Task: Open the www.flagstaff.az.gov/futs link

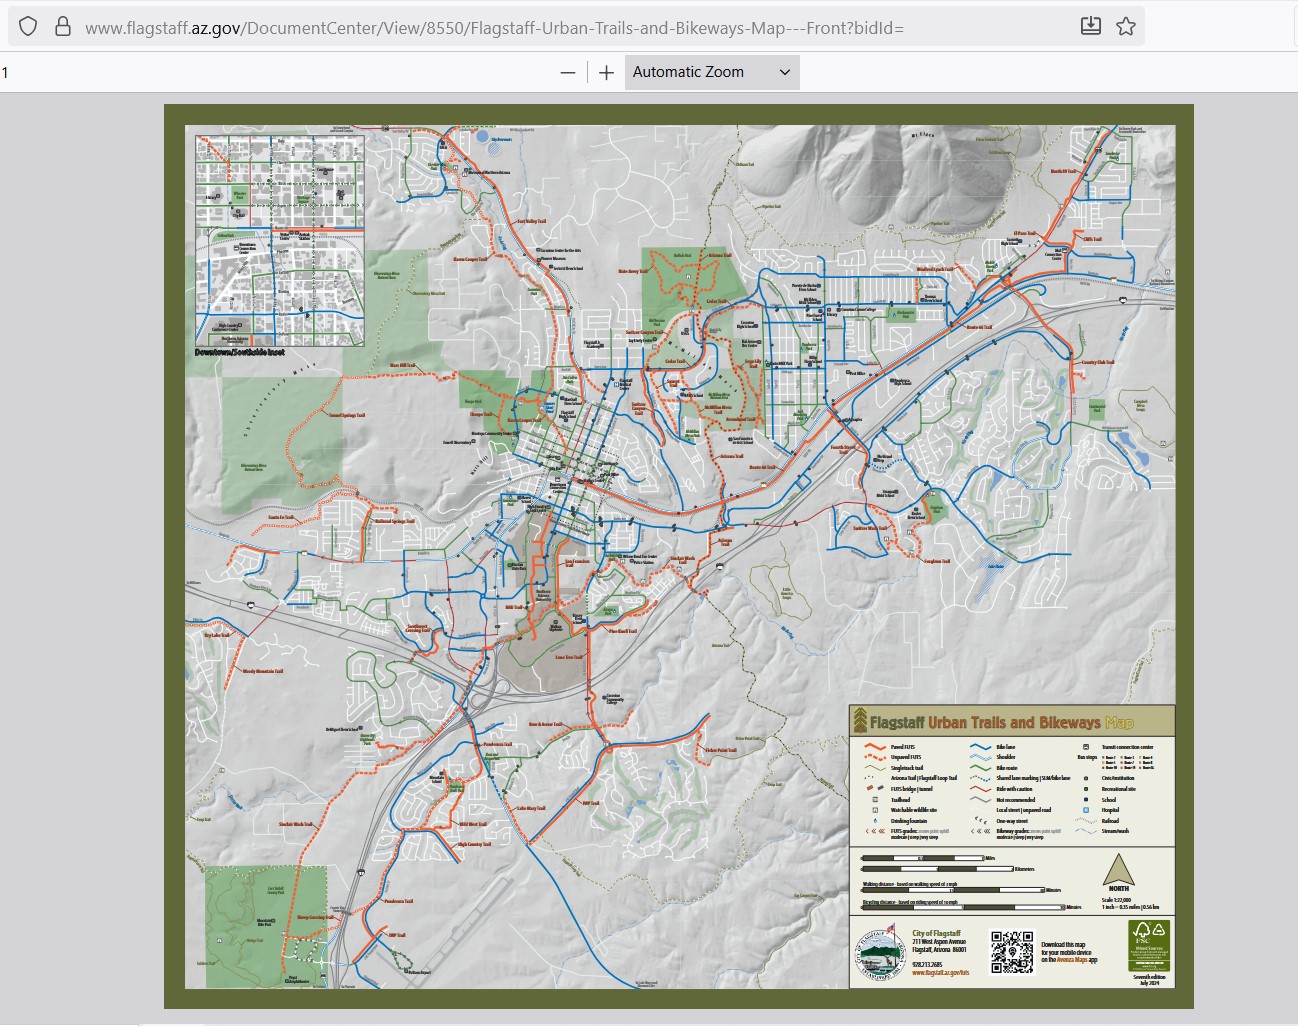Action: (940, 972)
